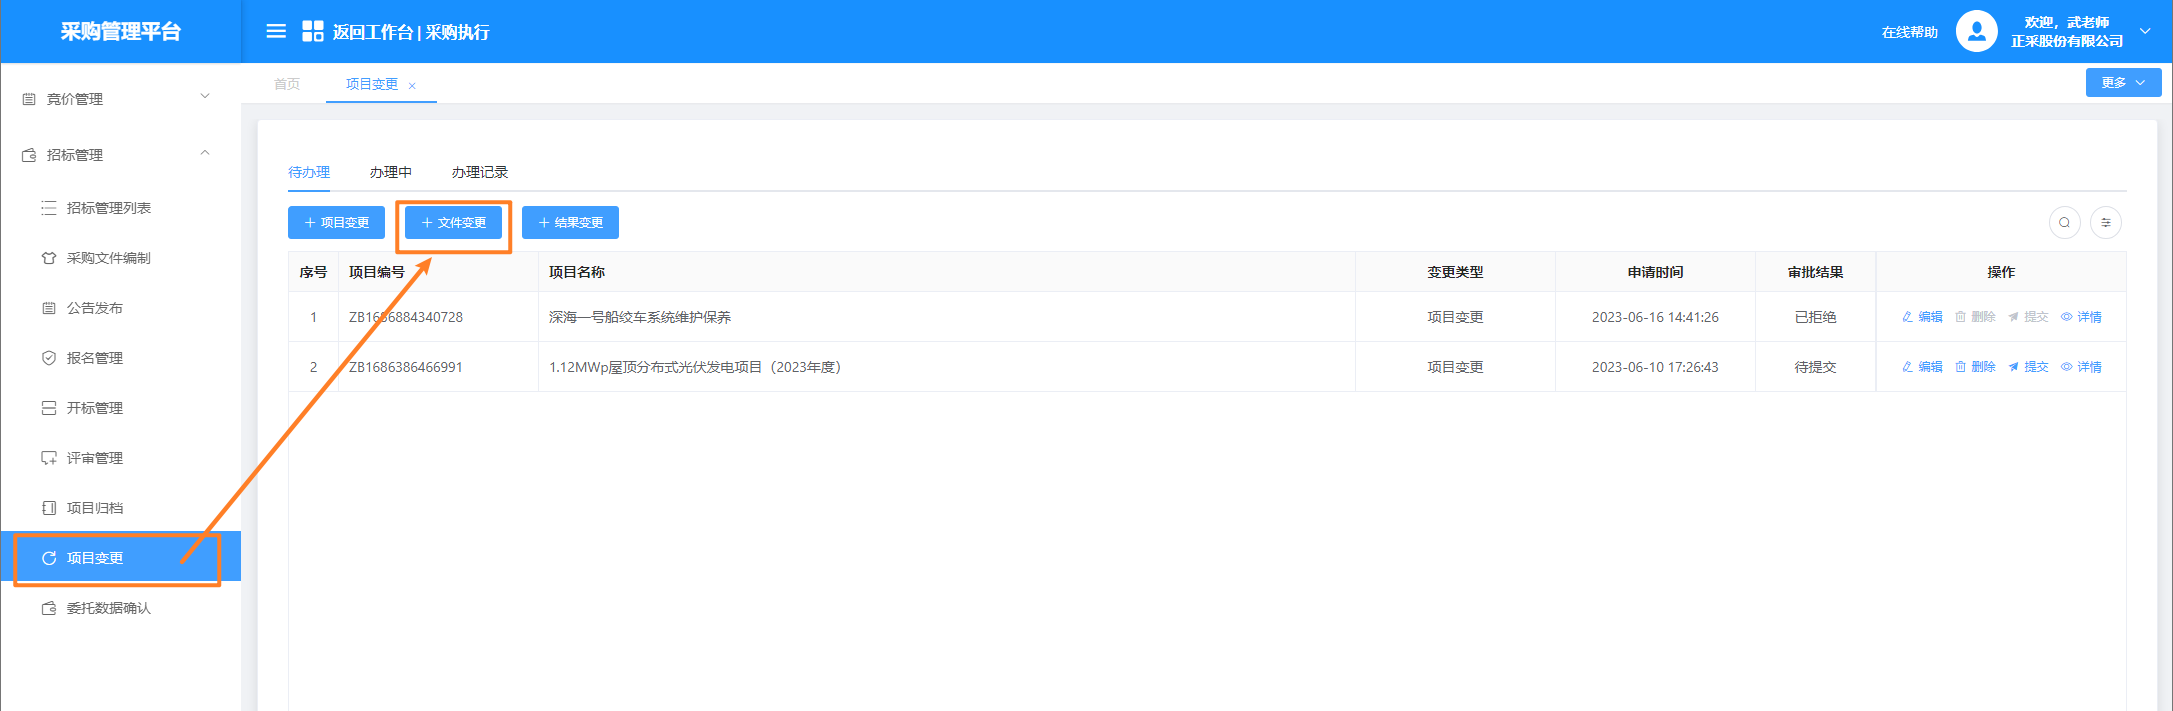Close the 项目变更 tab with x icon

(412, 86)
